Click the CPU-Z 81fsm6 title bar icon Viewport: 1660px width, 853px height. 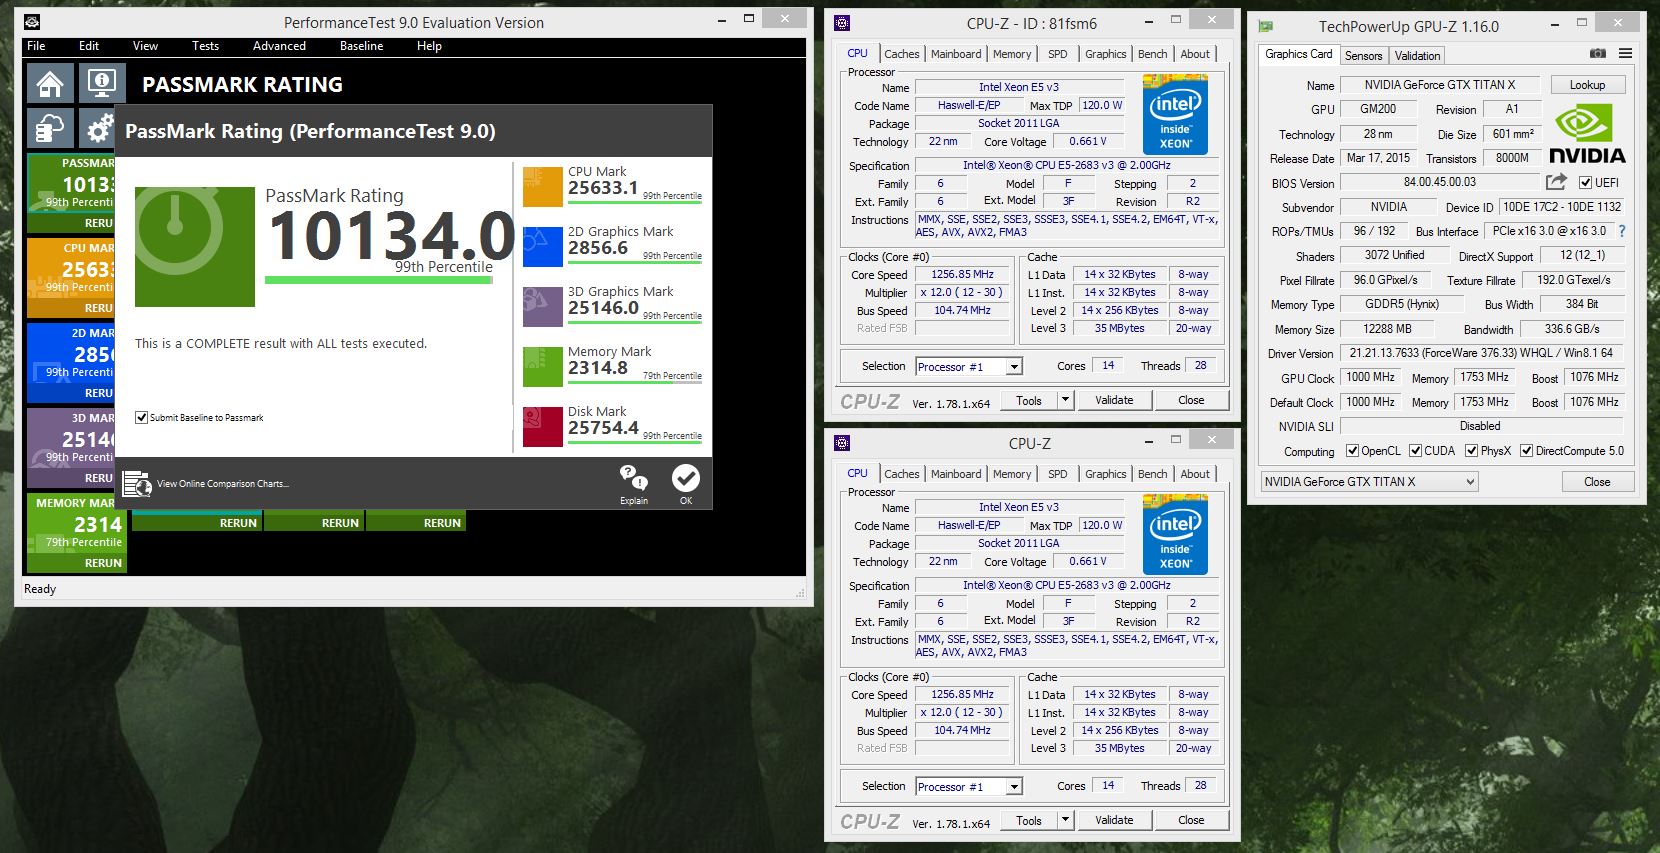point(842,23)
